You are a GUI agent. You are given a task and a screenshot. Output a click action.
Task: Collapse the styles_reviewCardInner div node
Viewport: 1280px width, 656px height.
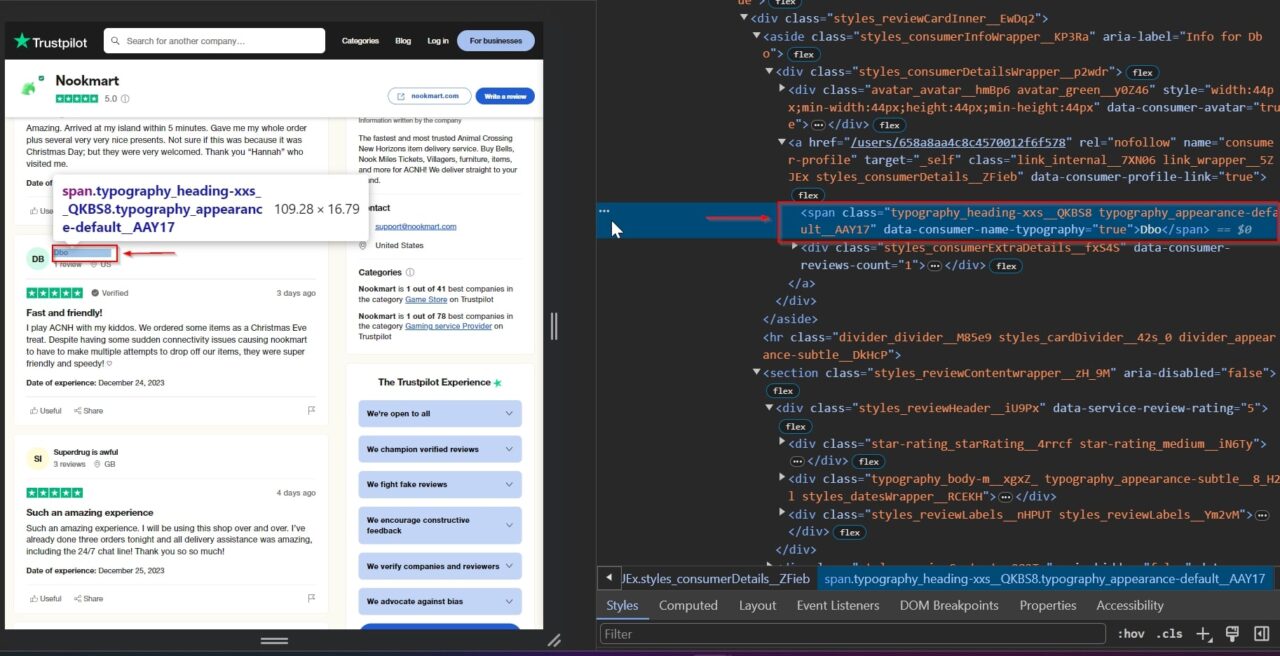tap(744, 18)
